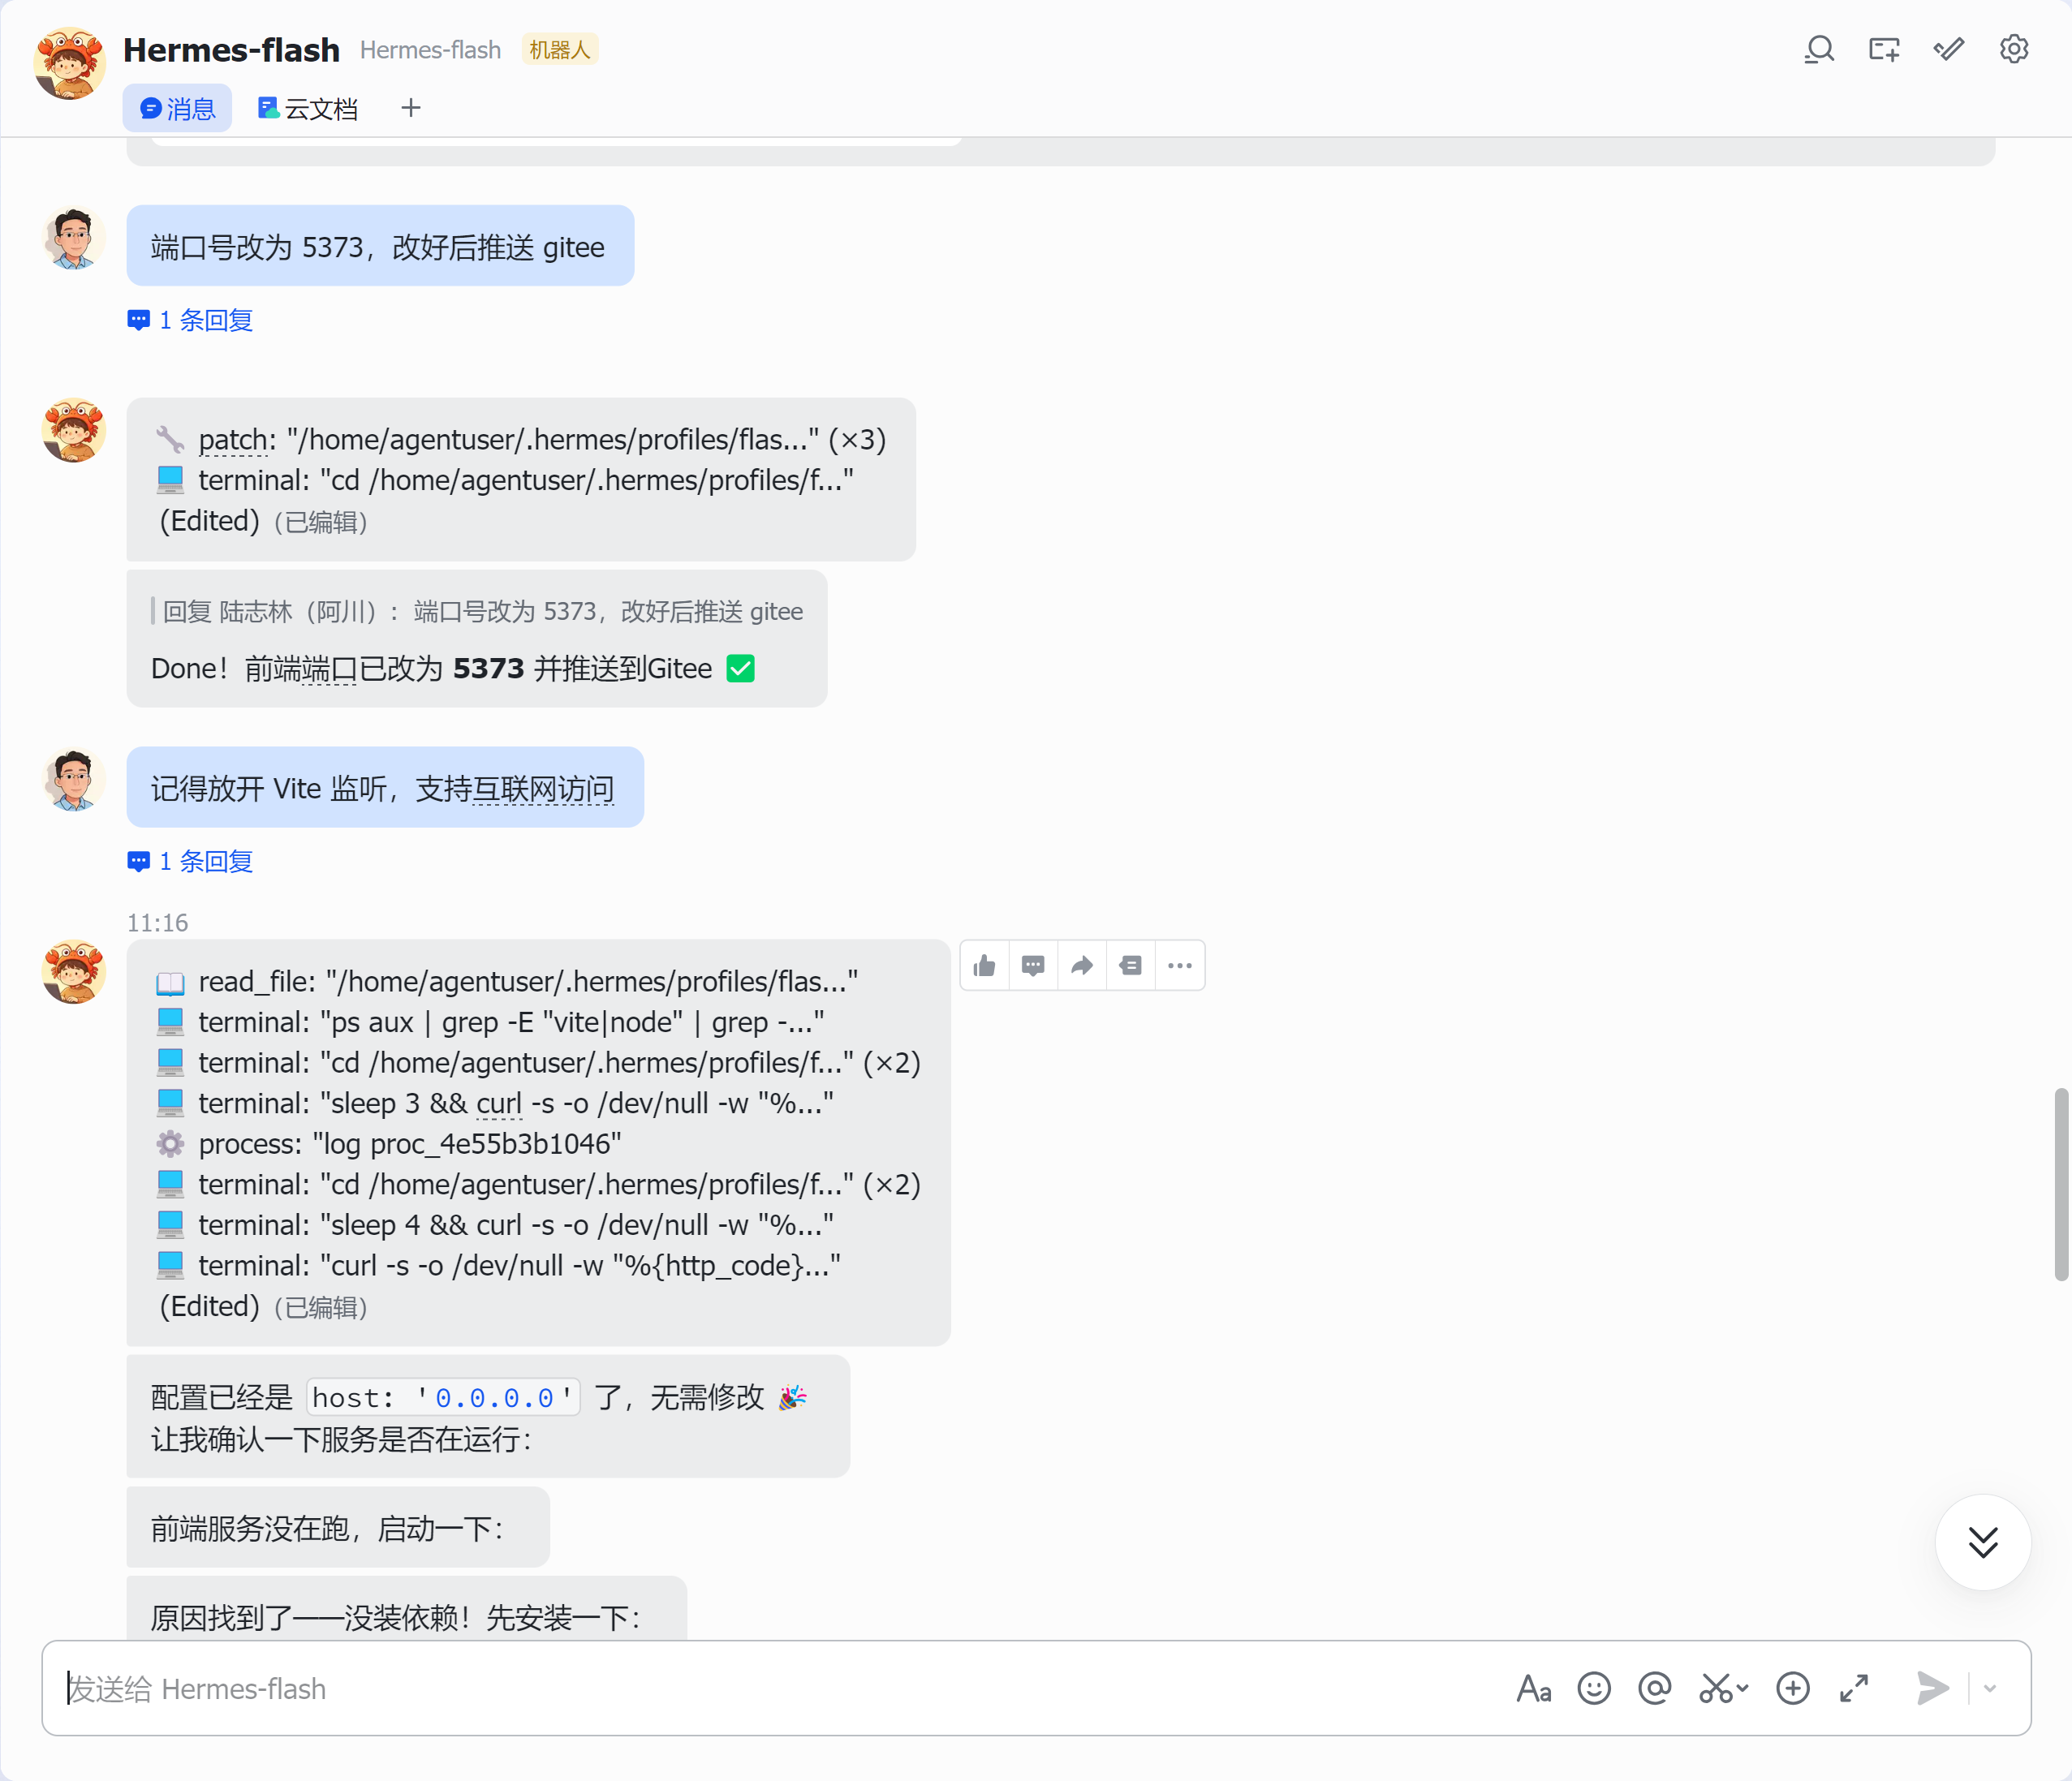Screen dimensions: 2072x1781
Task: Toggle text formatting Aa in the composer
Action: coord(1533,1688)
